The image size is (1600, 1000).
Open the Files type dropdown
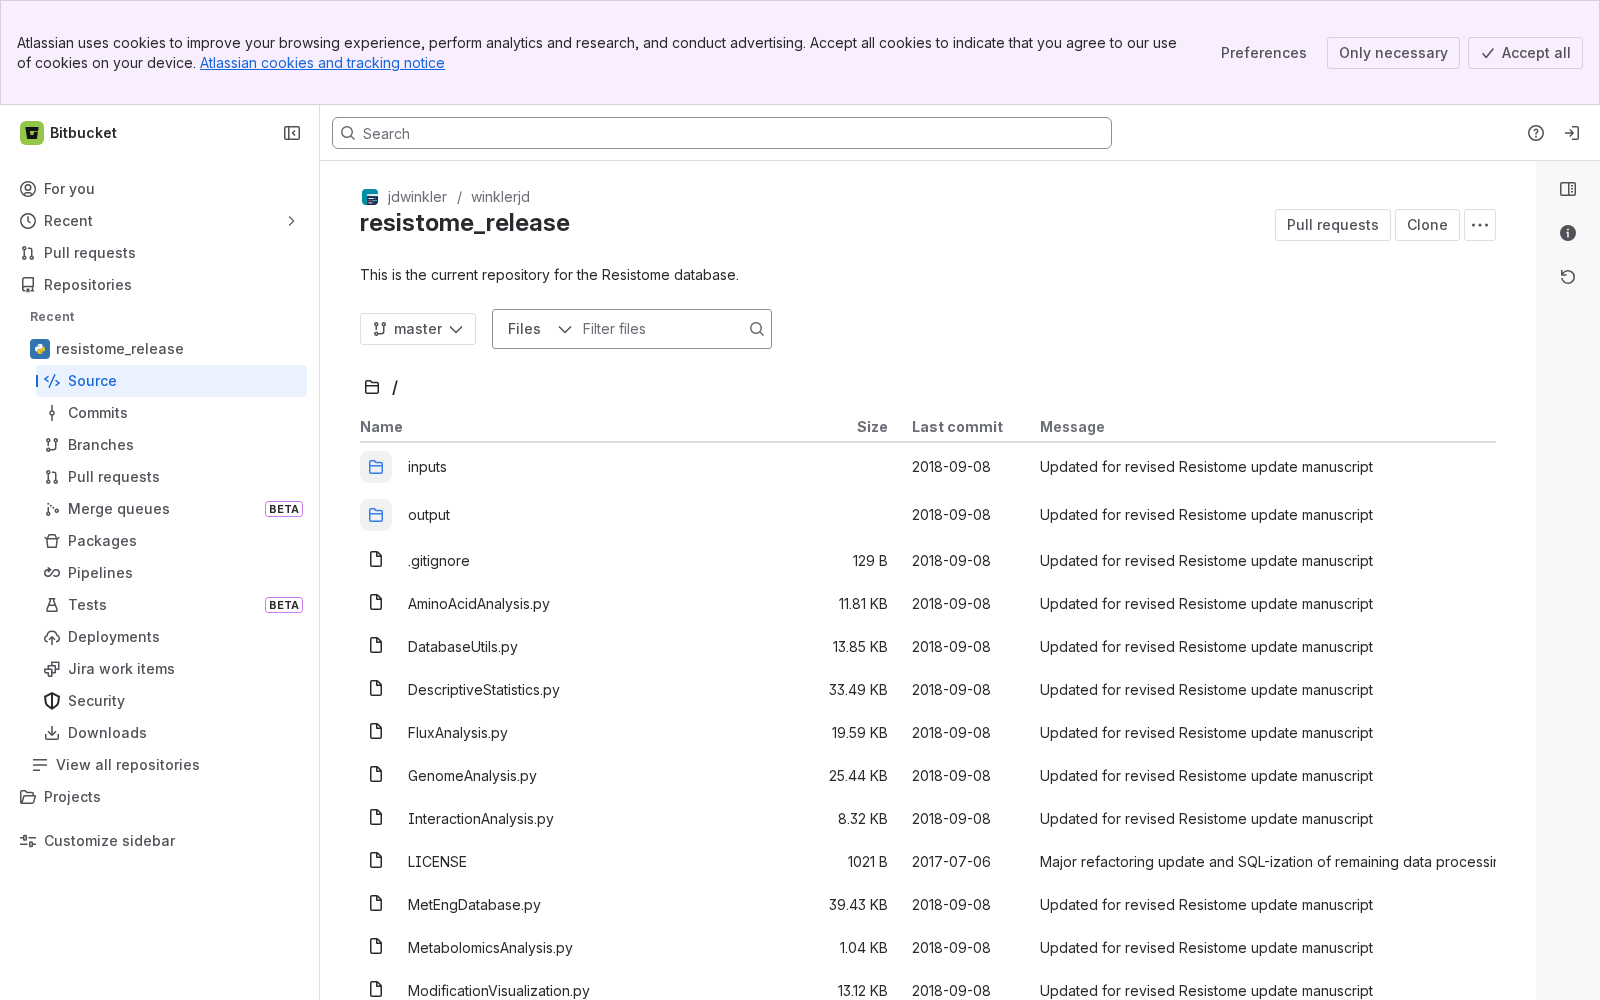tap(538, 329)
